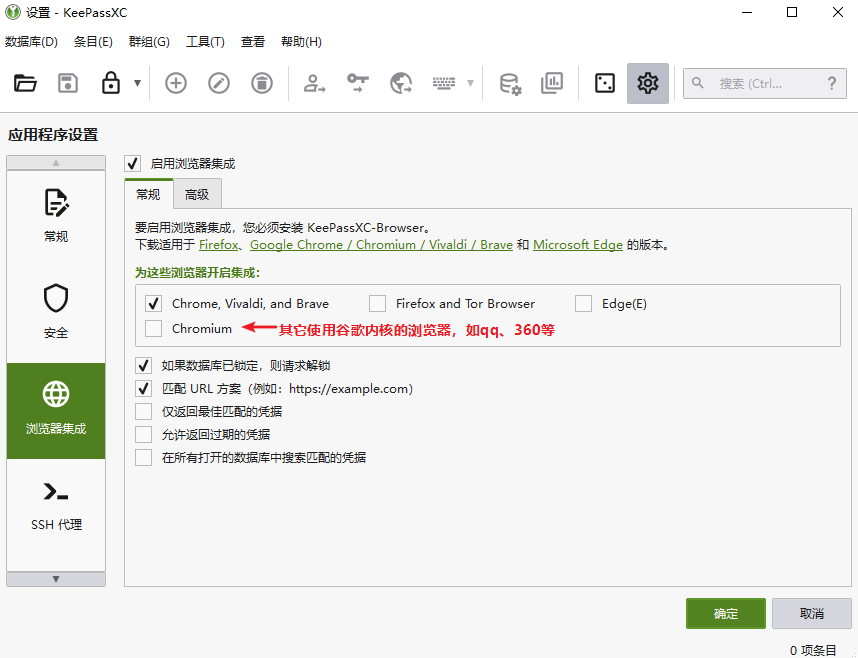This screenshot has height=658, width=858.
Task: Open the password generator dice icon
Action: pos(605,83)
